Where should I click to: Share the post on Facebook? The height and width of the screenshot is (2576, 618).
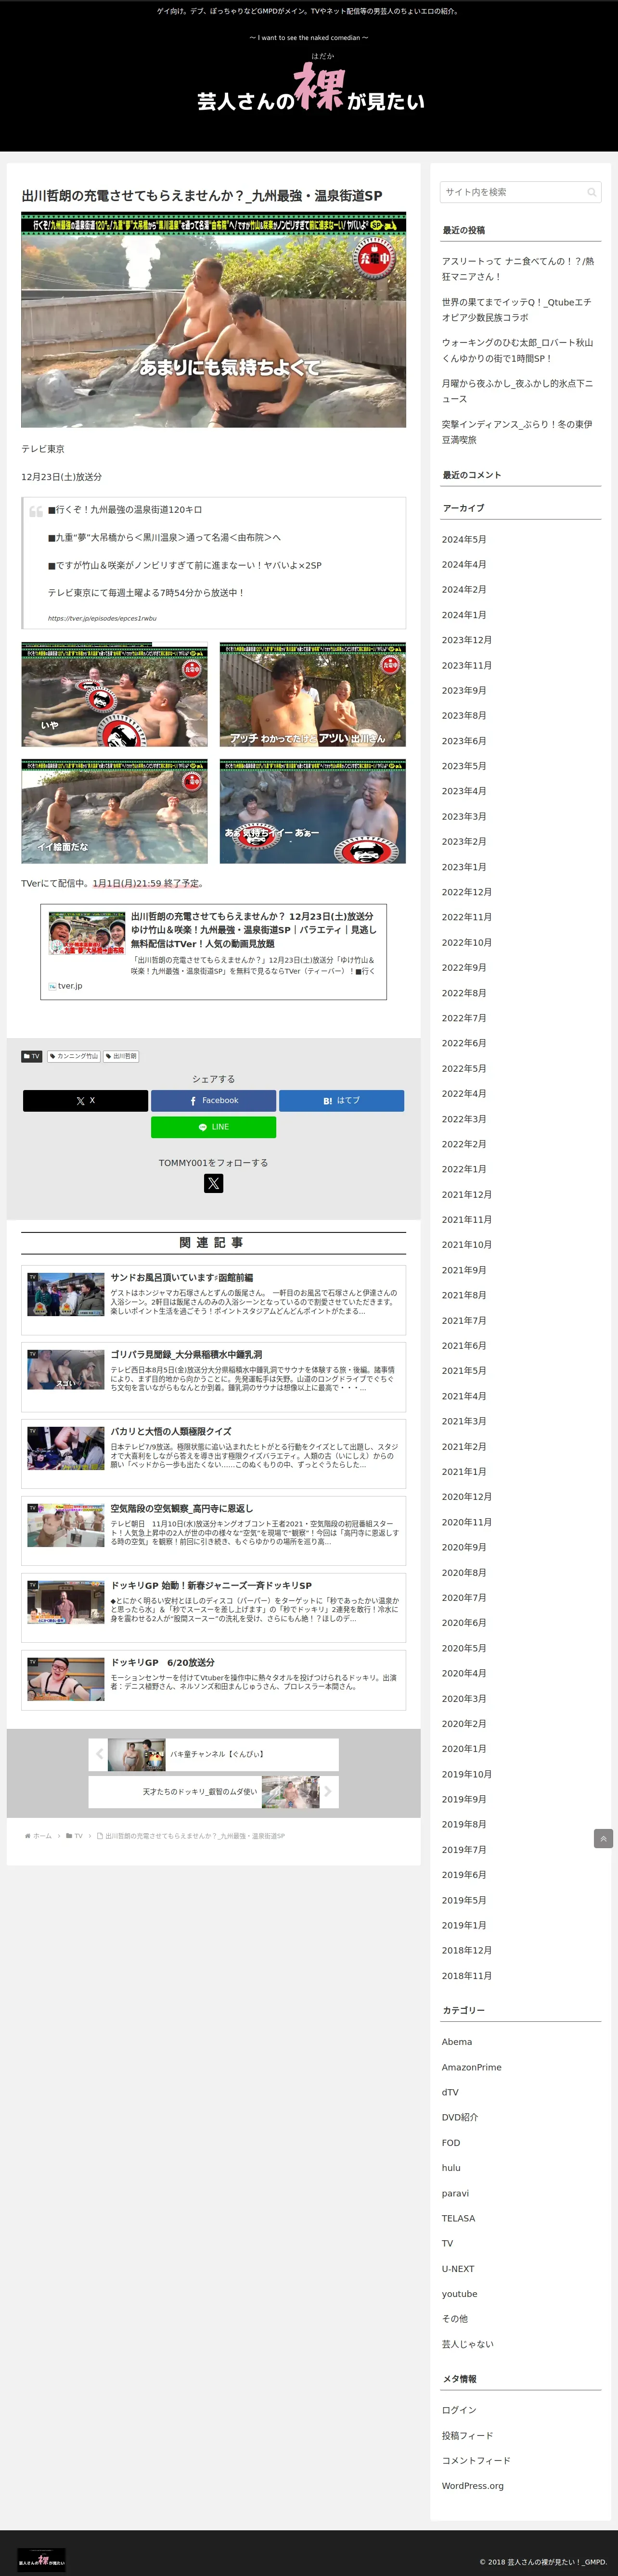[213, 1100]
